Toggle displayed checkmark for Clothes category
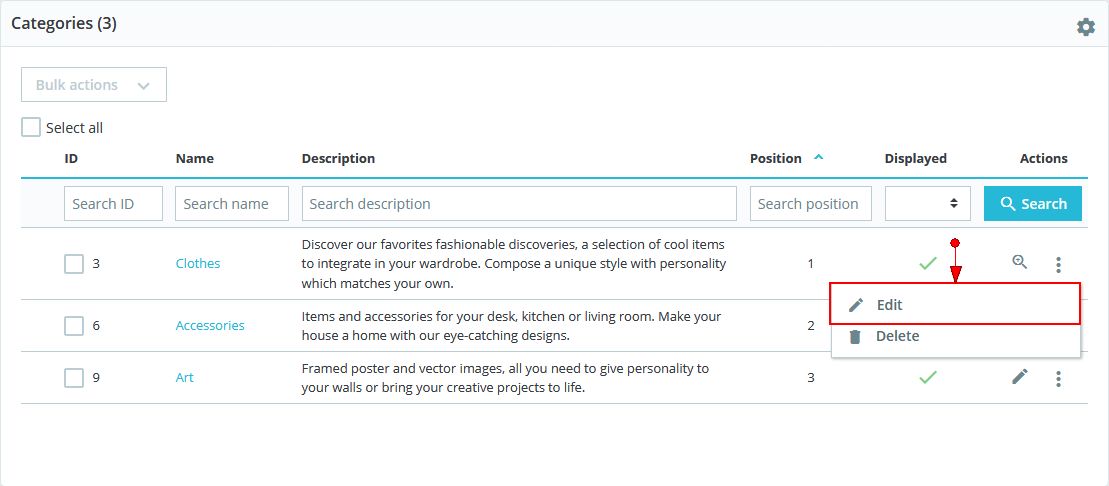 (x=928, y=263)
